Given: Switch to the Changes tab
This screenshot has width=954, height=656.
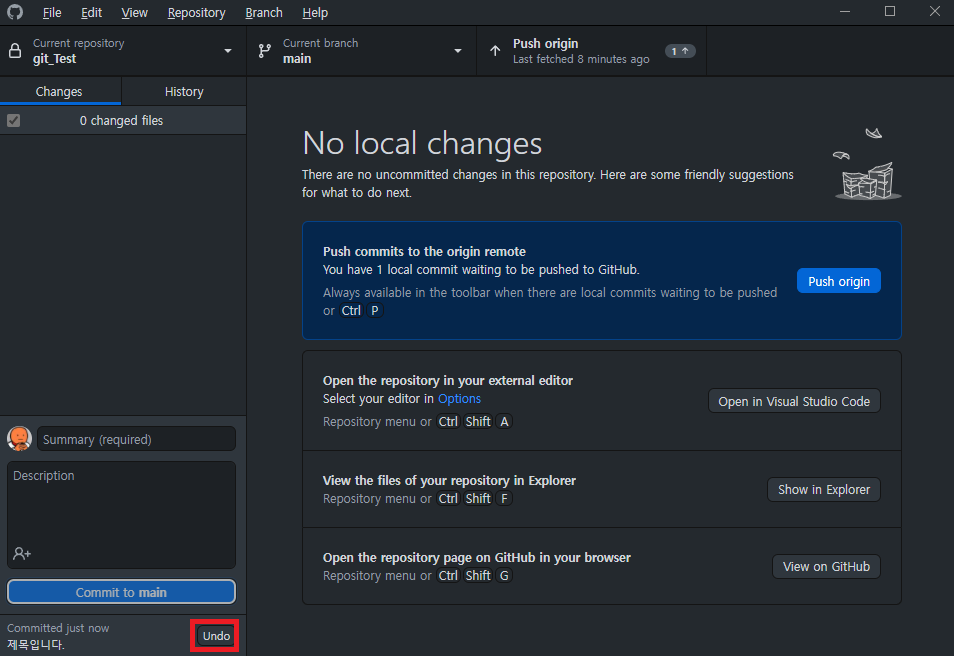Looking at the screenshot, I should click(x=59, y=91).
